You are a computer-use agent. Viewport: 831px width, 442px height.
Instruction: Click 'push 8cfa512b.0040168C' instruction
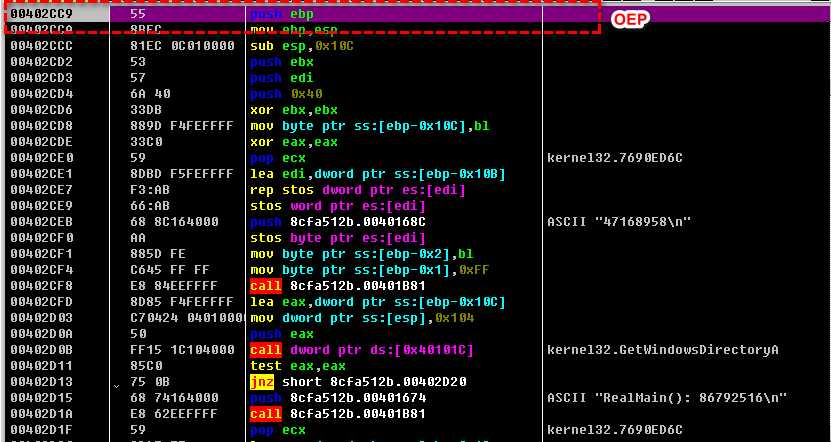coord(338,222)
